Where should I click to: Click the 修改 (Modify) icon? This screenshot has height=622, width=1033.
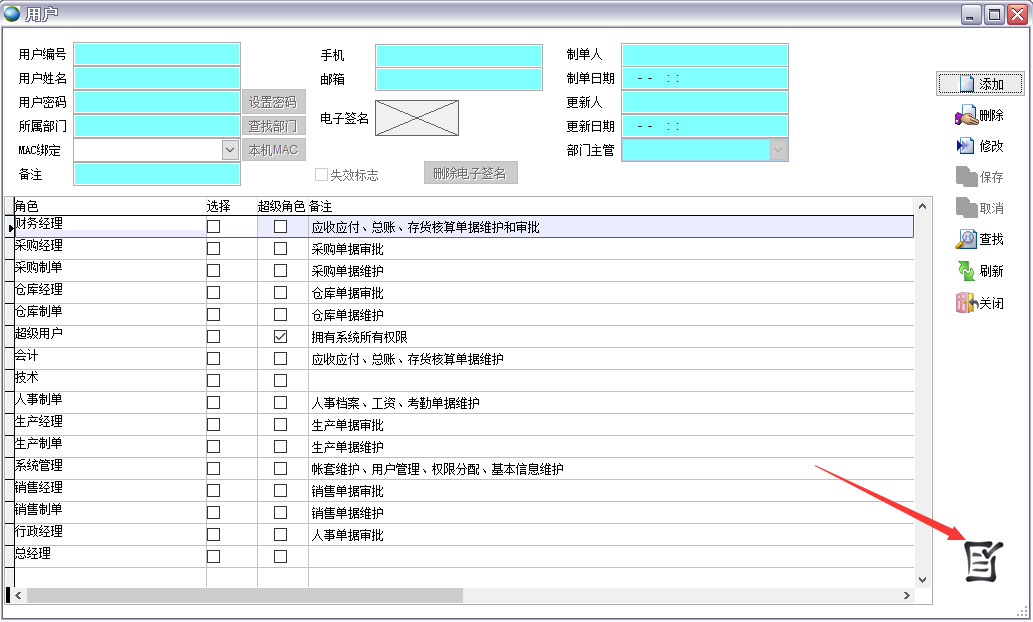(966, 146)
